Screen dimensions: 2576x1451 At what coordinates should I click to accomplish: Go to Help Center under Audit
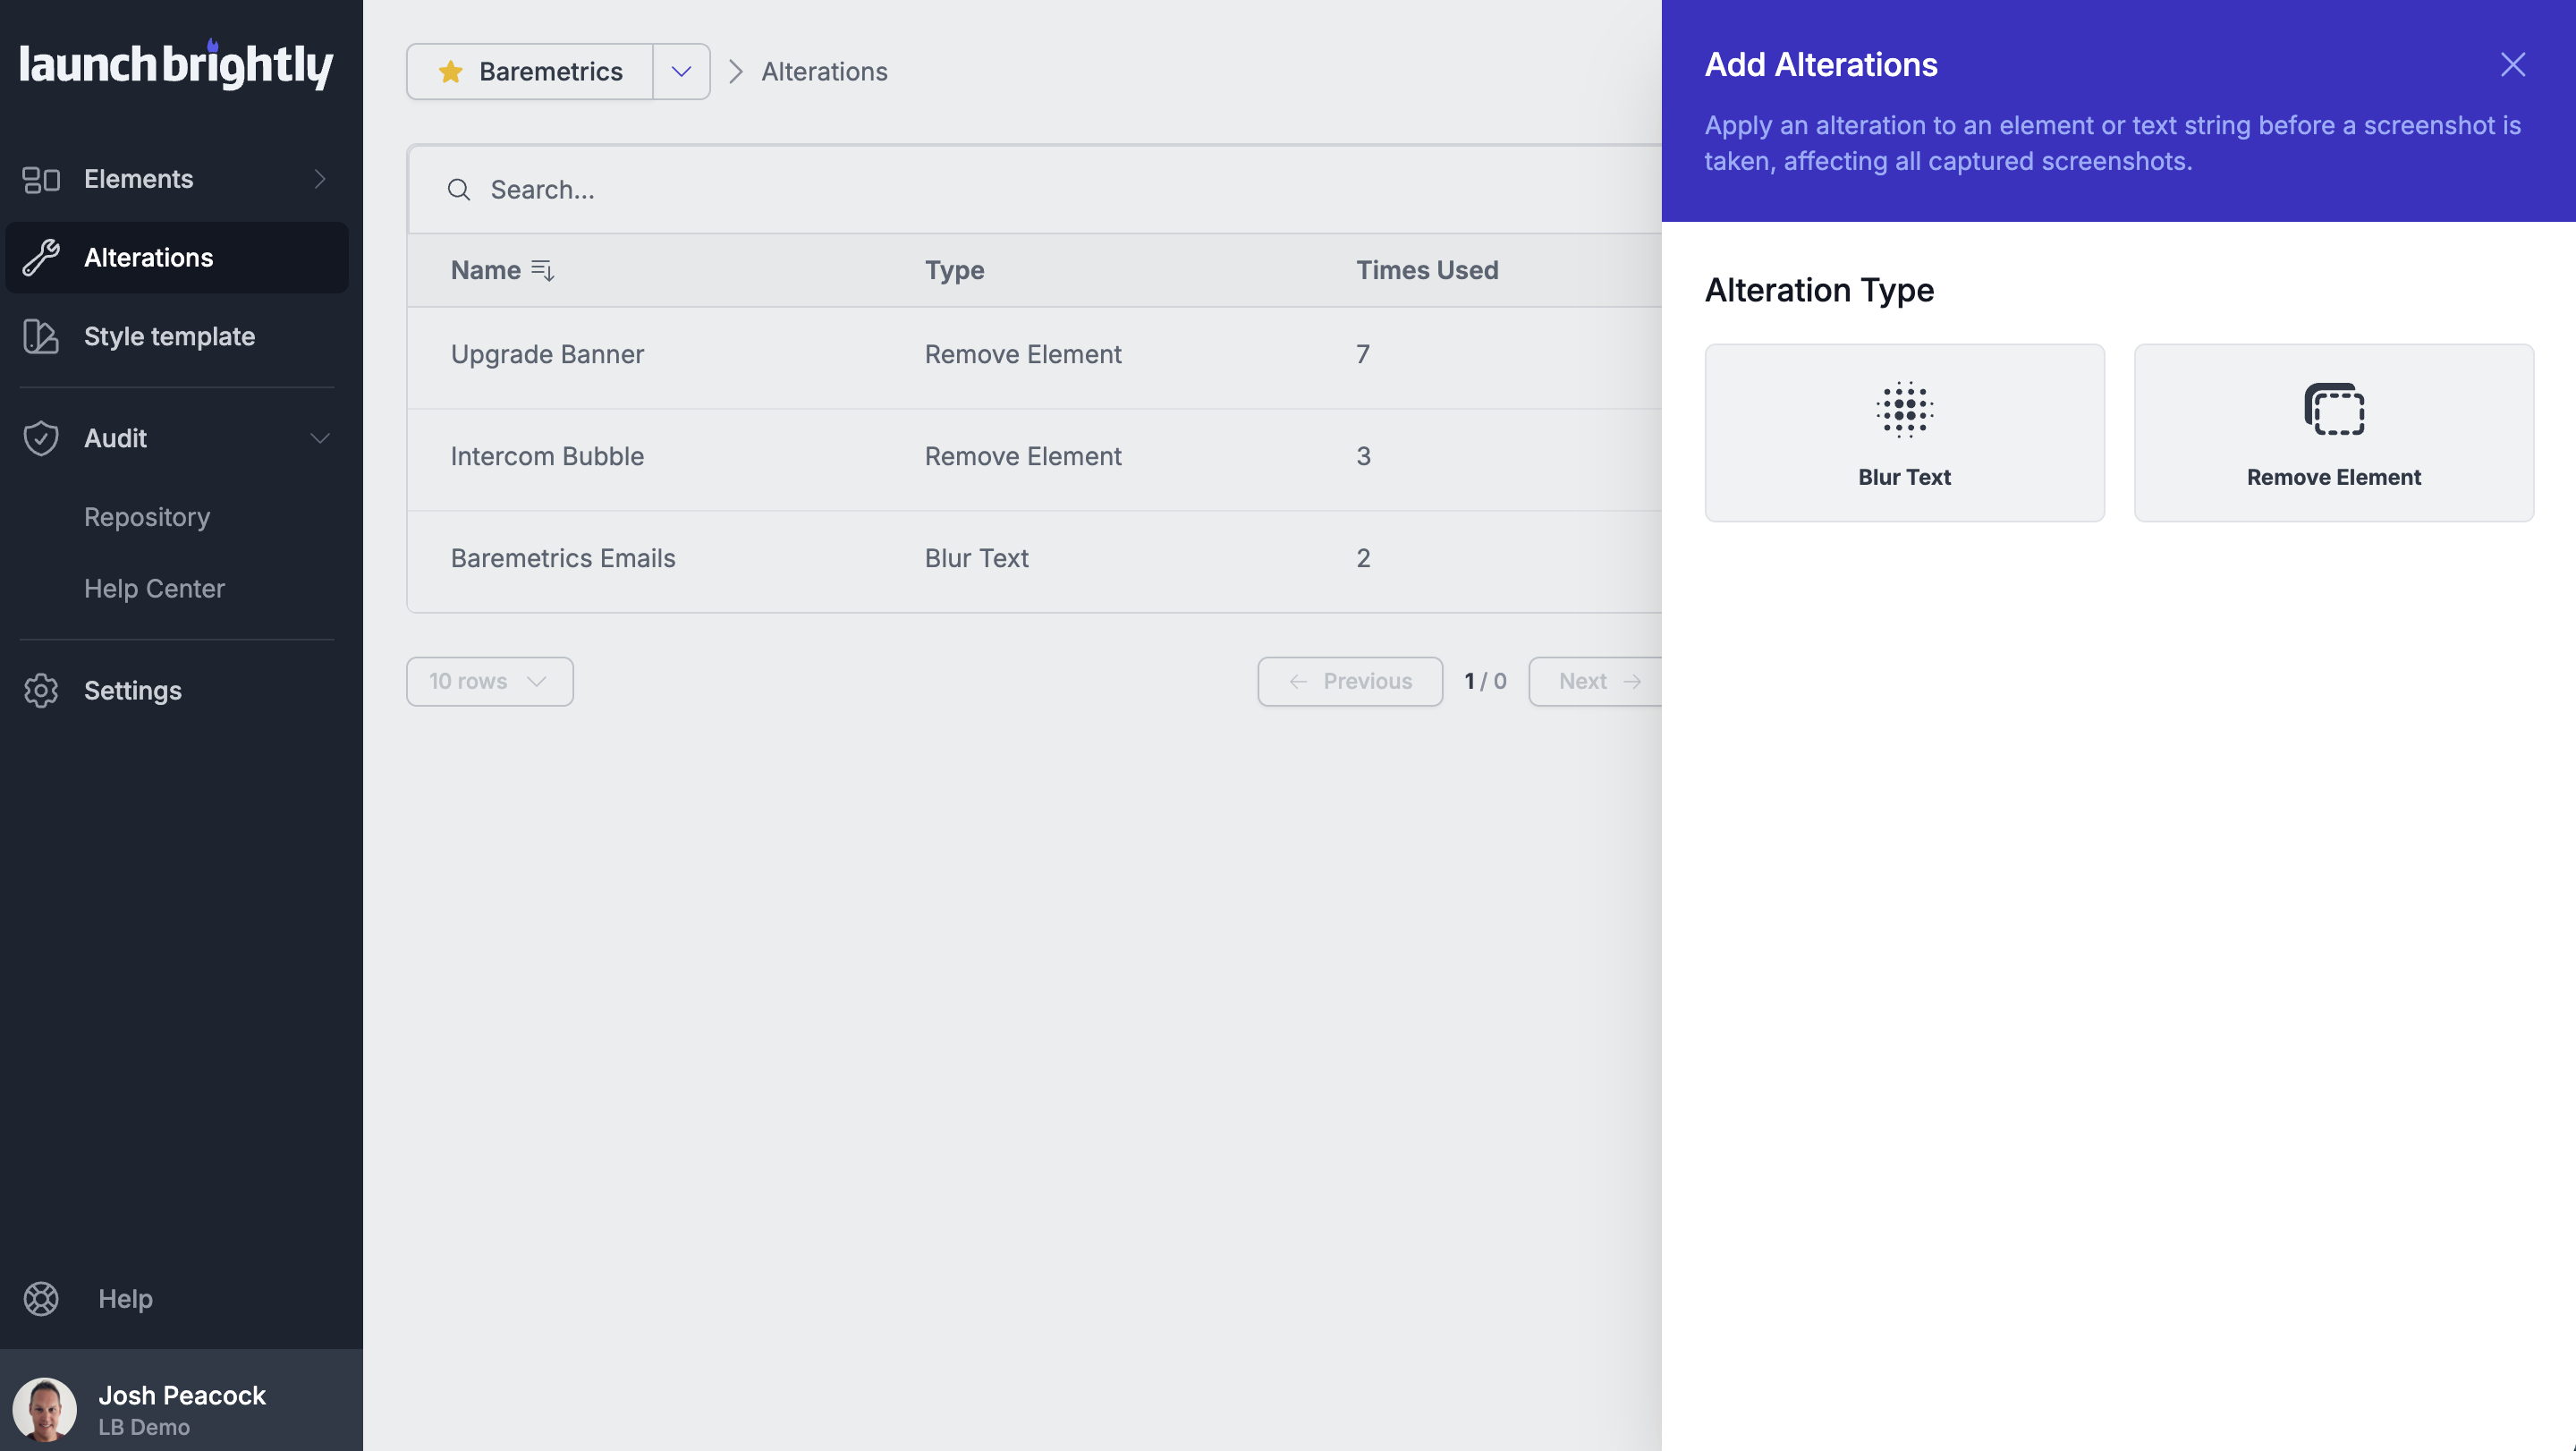click(x=154, y=588)
